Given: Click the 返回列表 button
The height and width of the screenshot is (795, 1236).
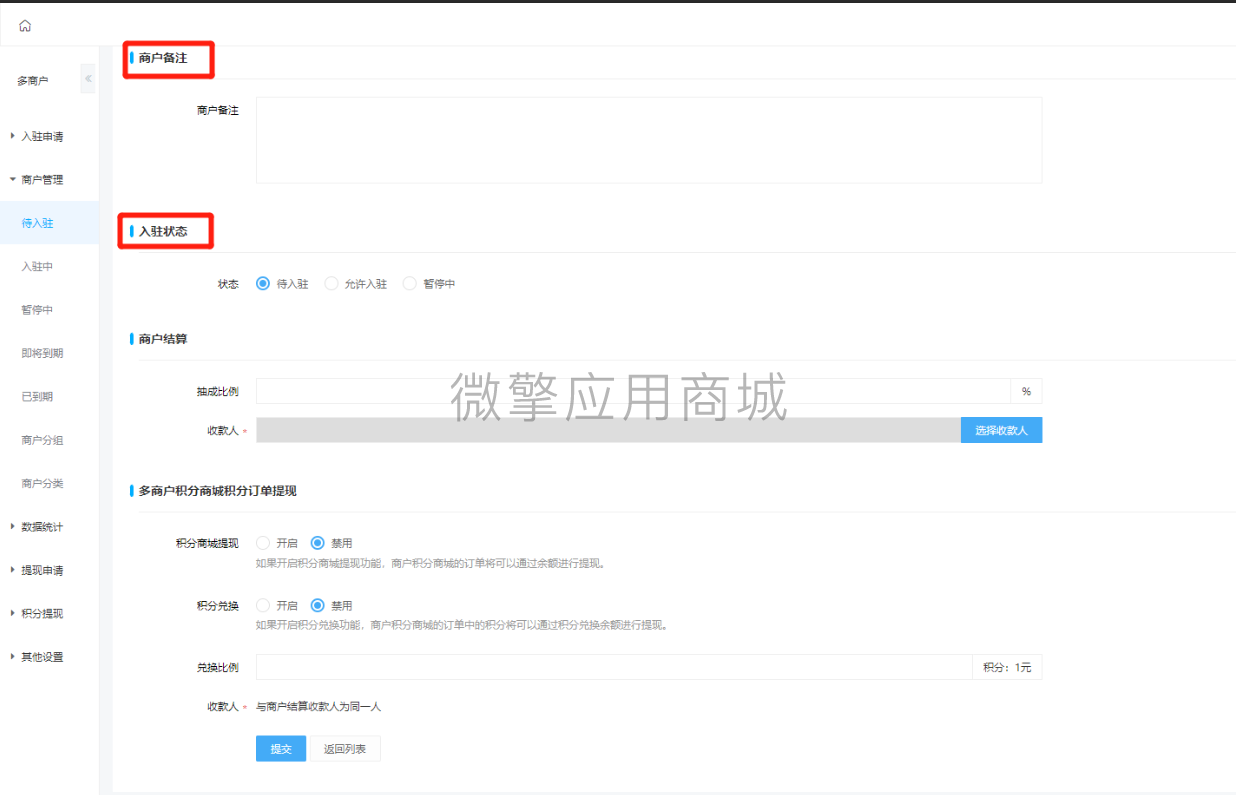Looking at the screenshot, I should pos(345,749).
